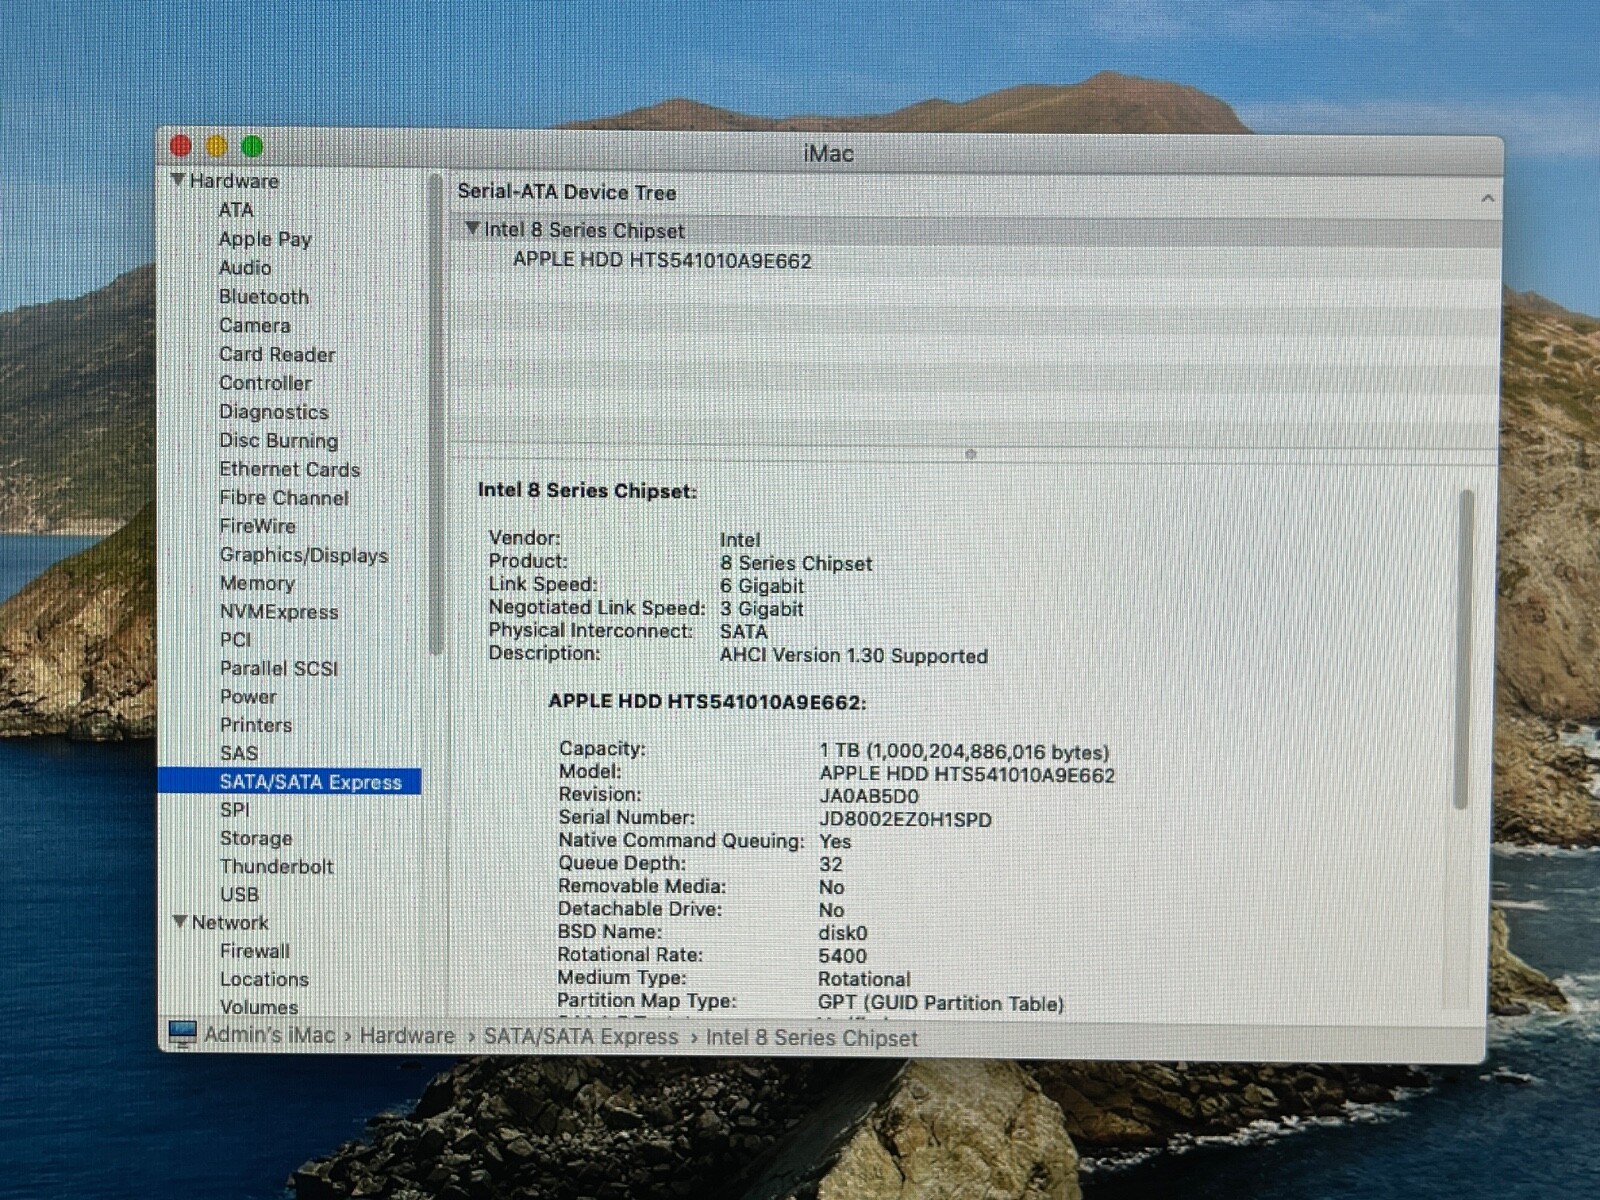Click the Queue Depth value 32
The image size is (1600, 1200).
coord(831,865)
